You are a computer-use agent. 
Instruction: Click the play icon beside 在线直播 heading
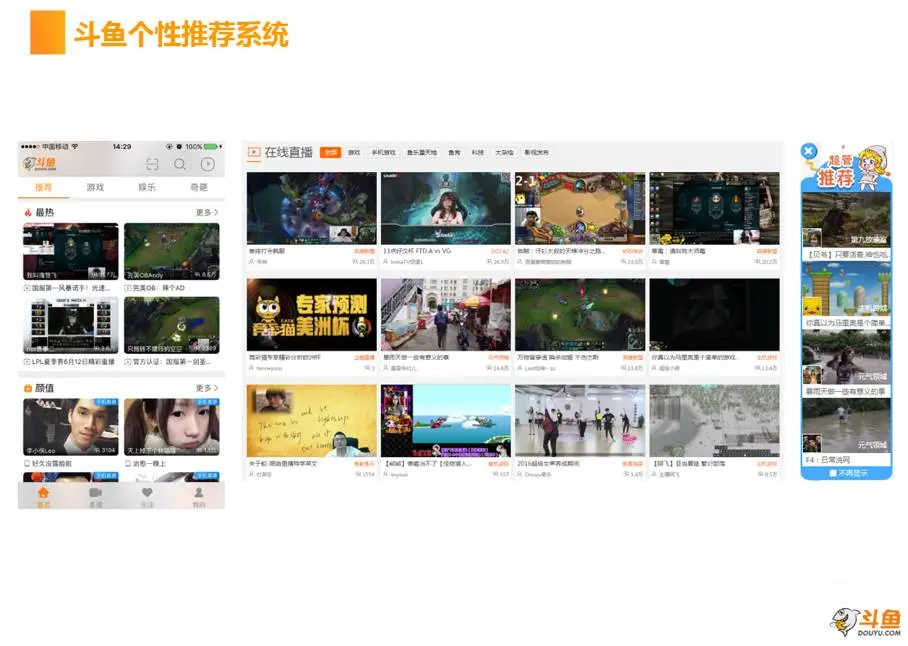point(254,152)
